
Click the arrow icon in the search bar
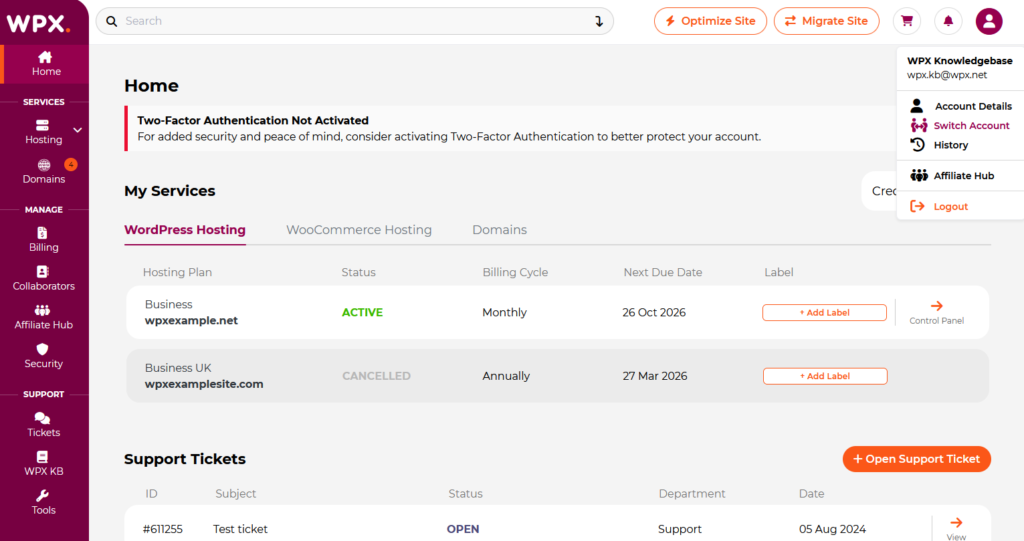point(599,22)
